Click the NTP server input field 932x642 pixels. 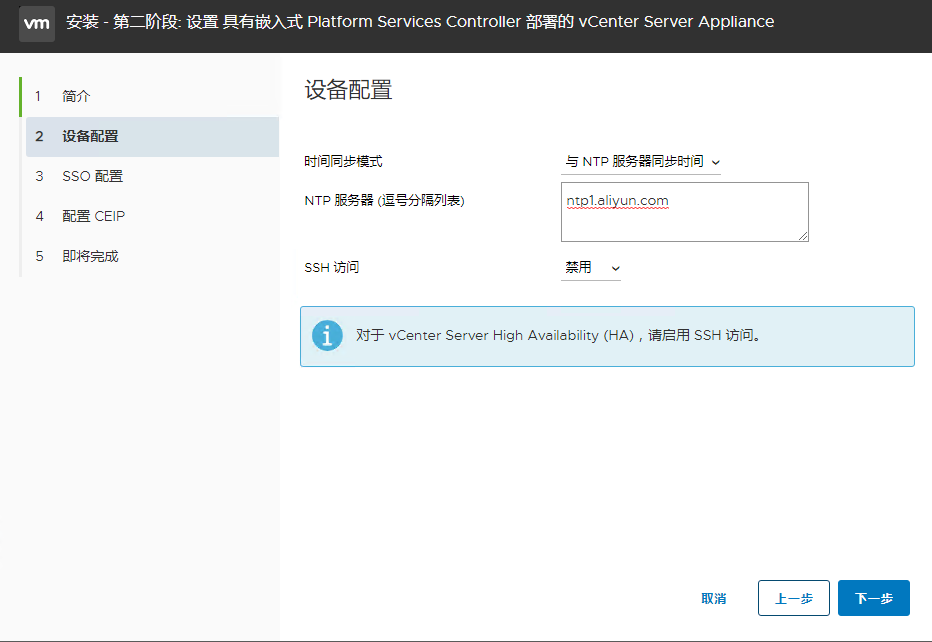pos(684,212)
